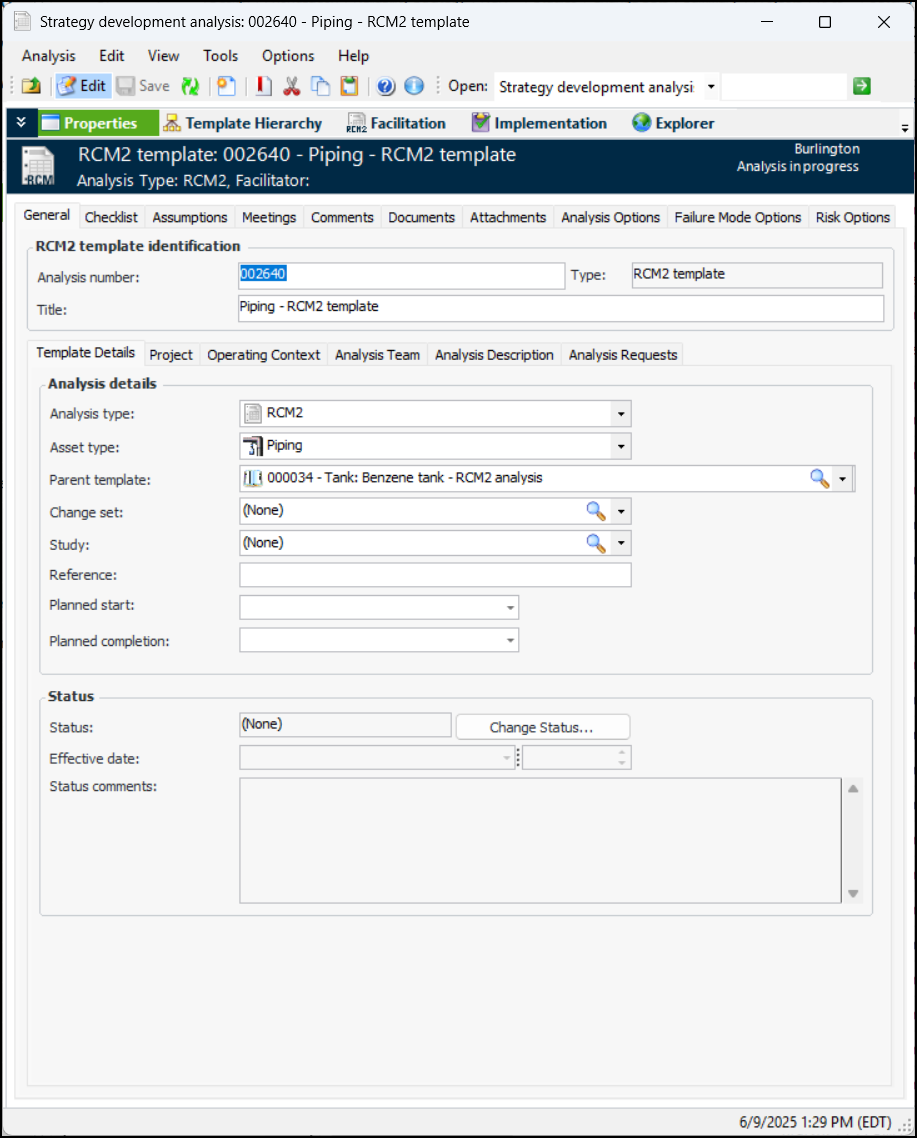Open the Help menu
This screenshot has height=1138, width=917.
pos(354,56)
